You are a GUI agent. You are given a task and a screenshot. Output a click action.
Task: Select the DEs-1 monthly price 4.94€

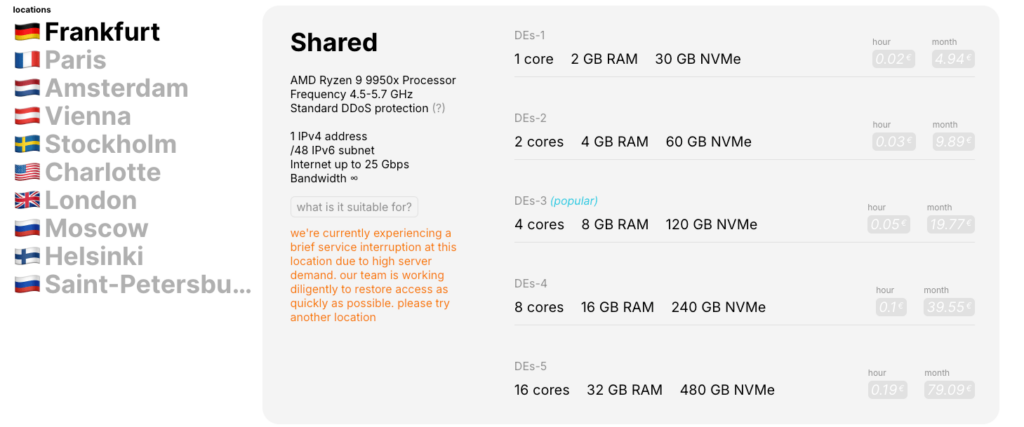coord(953,59)
